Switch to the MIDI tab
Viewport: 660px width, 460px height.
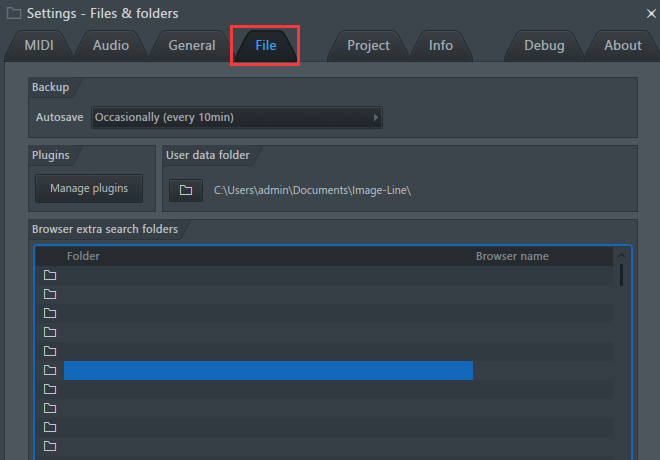tap(39, 45)
